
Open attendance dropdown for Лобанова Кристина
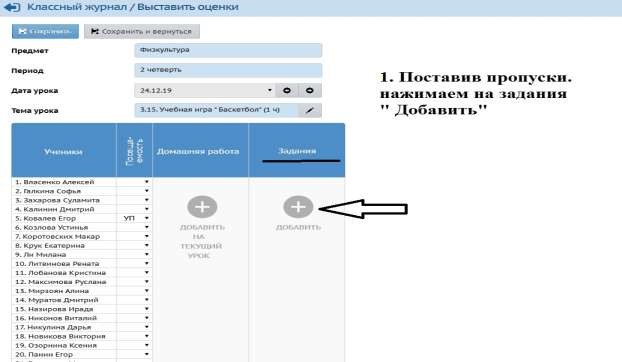point(146,273)
